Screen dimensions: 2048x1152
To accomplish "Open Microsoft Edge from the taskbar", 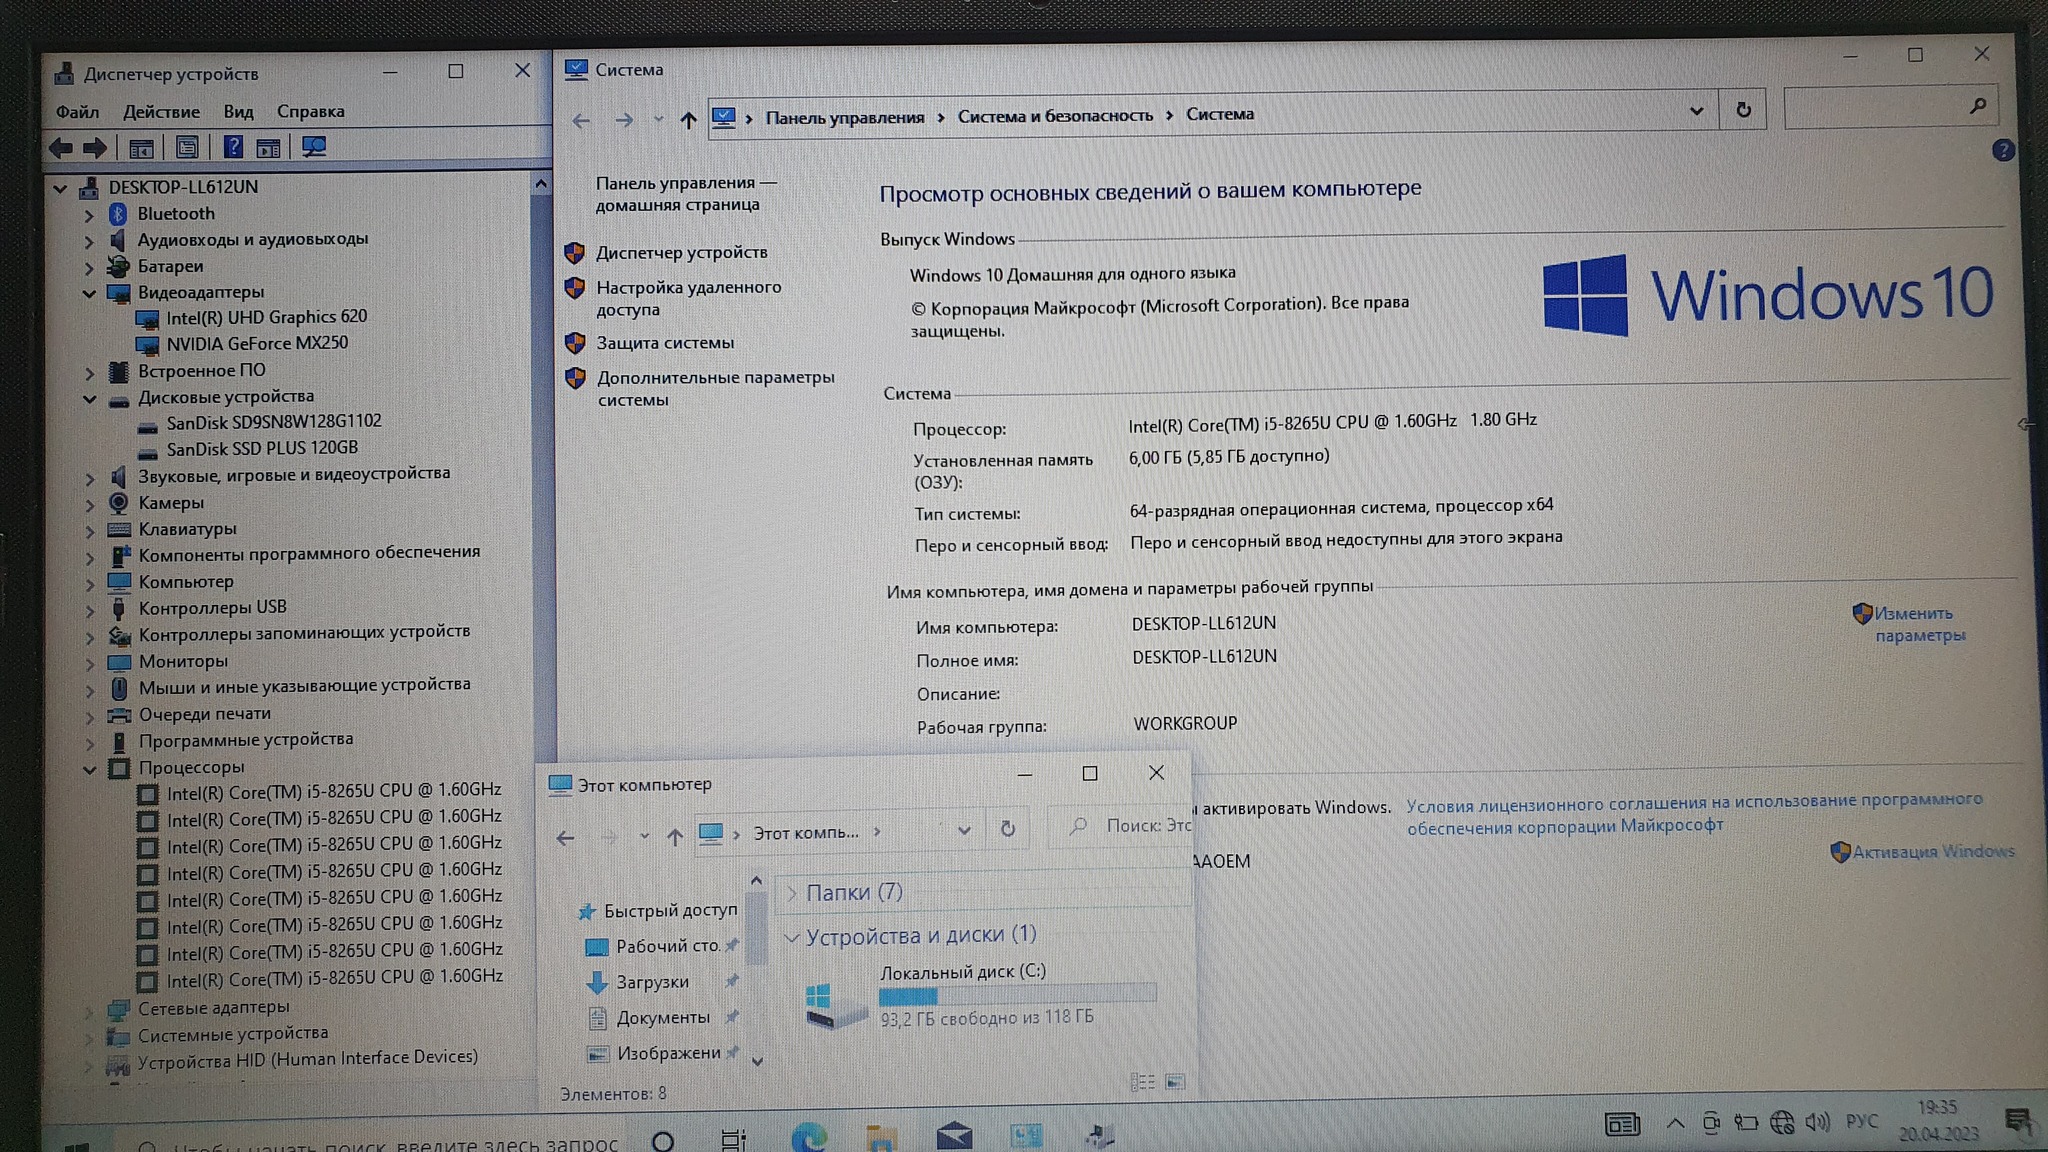I will [x=808, y=1137].
